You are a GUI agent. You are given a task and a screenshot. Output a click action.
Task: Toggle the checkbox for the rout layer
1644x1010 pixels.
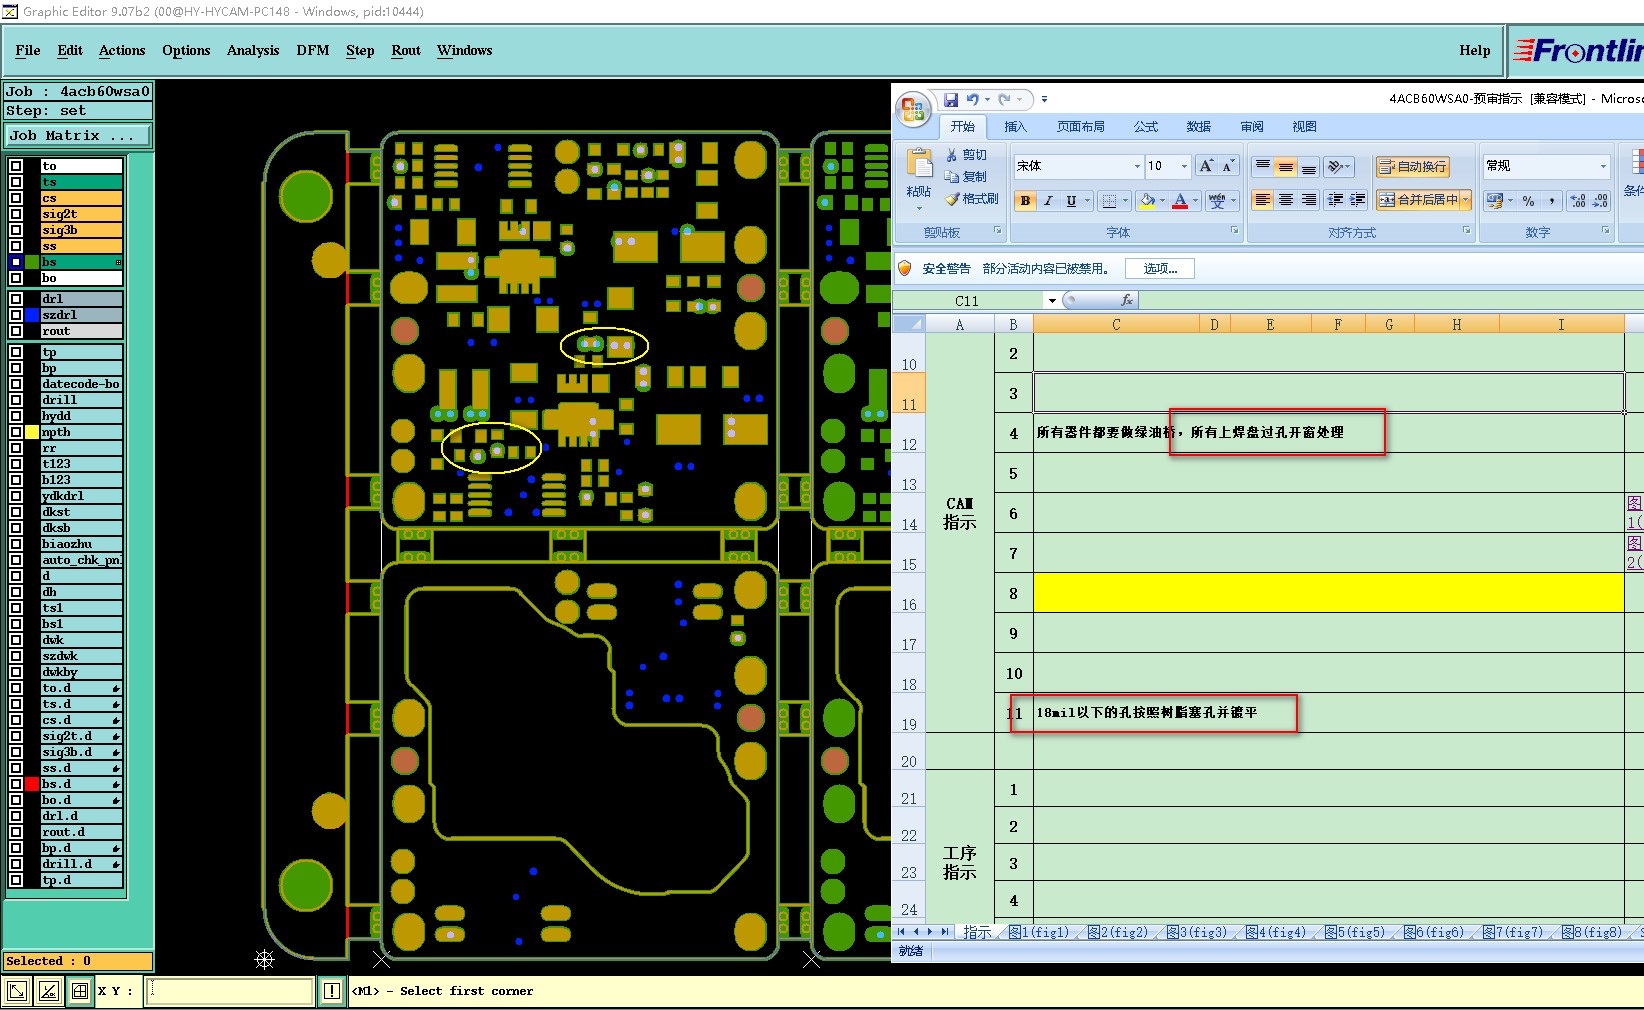(x=16, y=330)
